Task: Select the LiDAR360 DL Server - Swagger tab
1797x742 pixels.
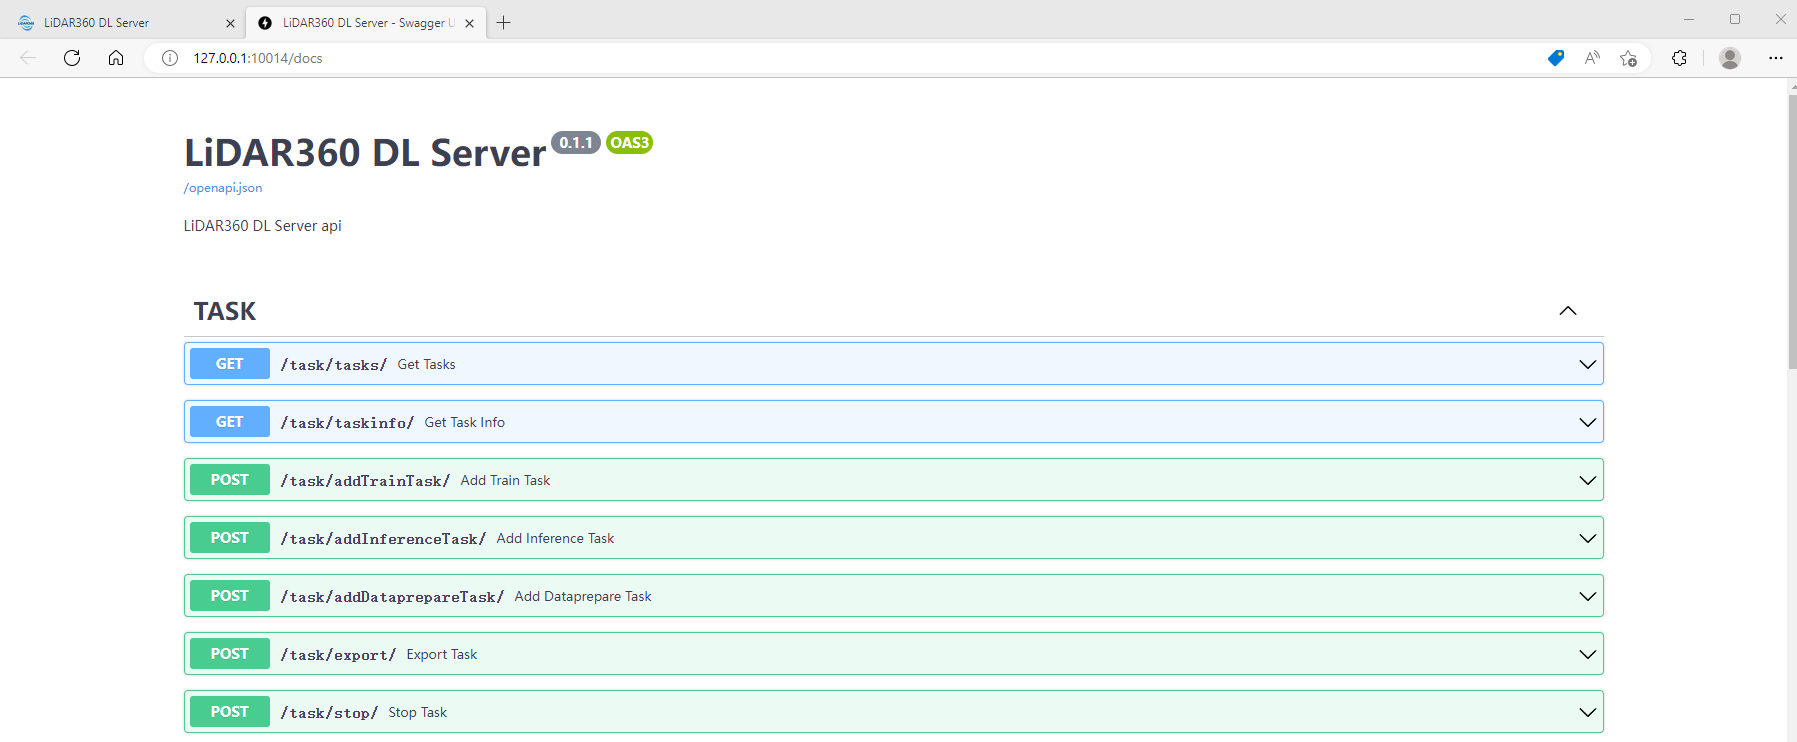Action: coord(366,22)
